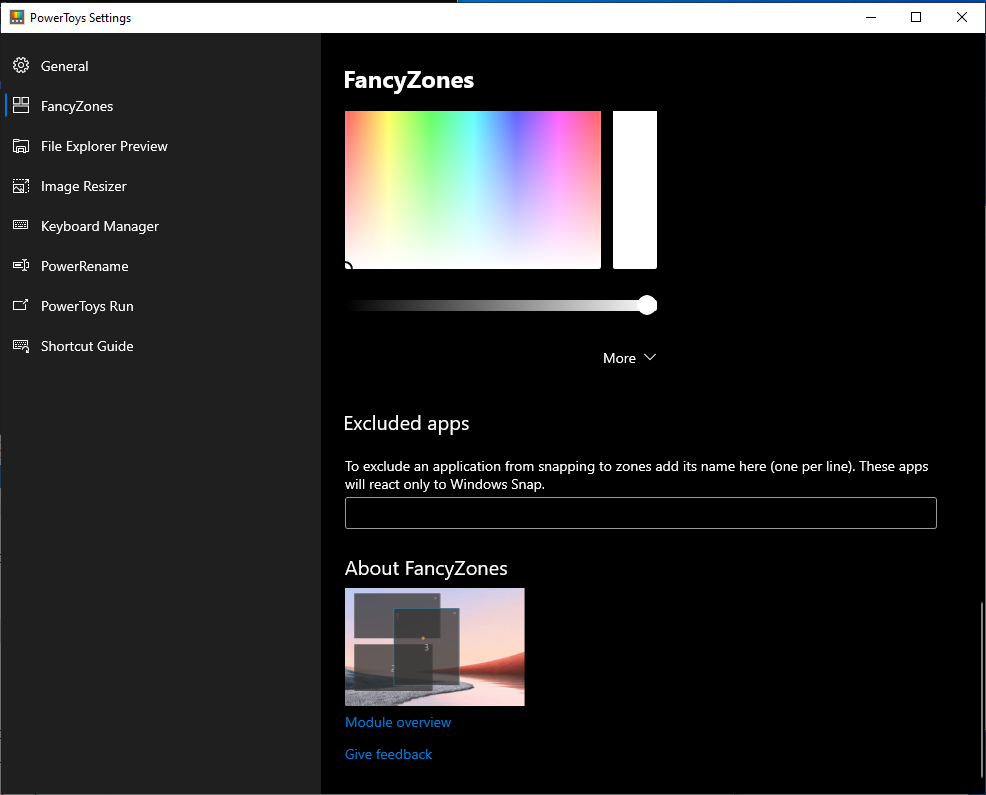986x795 pixels.
Task: Click the PowerToys Settings window title
Action: (x=80, y=18)
